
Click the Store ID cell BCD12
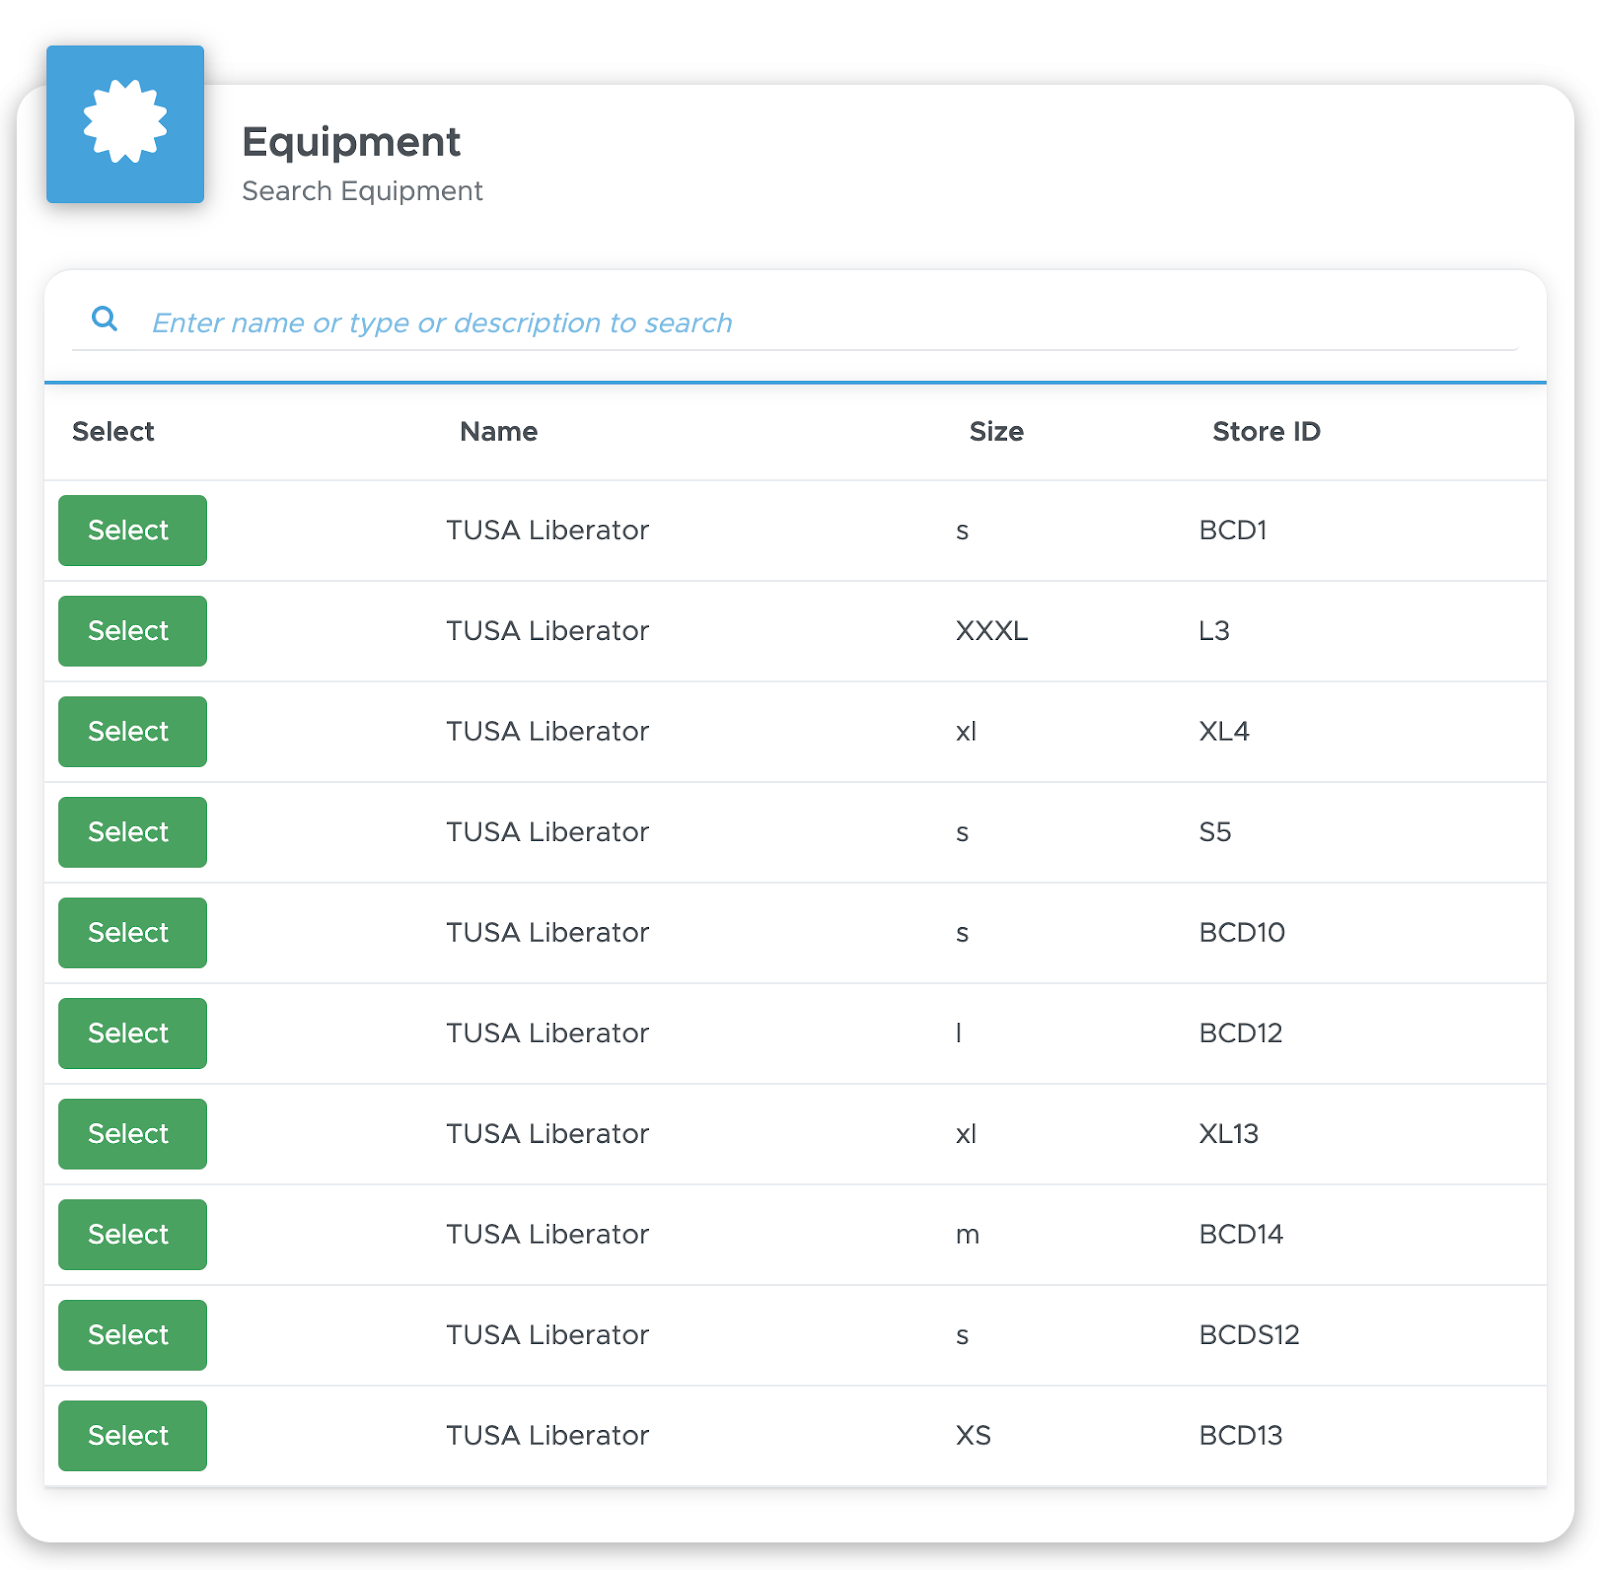(x=1240, y=1033)
